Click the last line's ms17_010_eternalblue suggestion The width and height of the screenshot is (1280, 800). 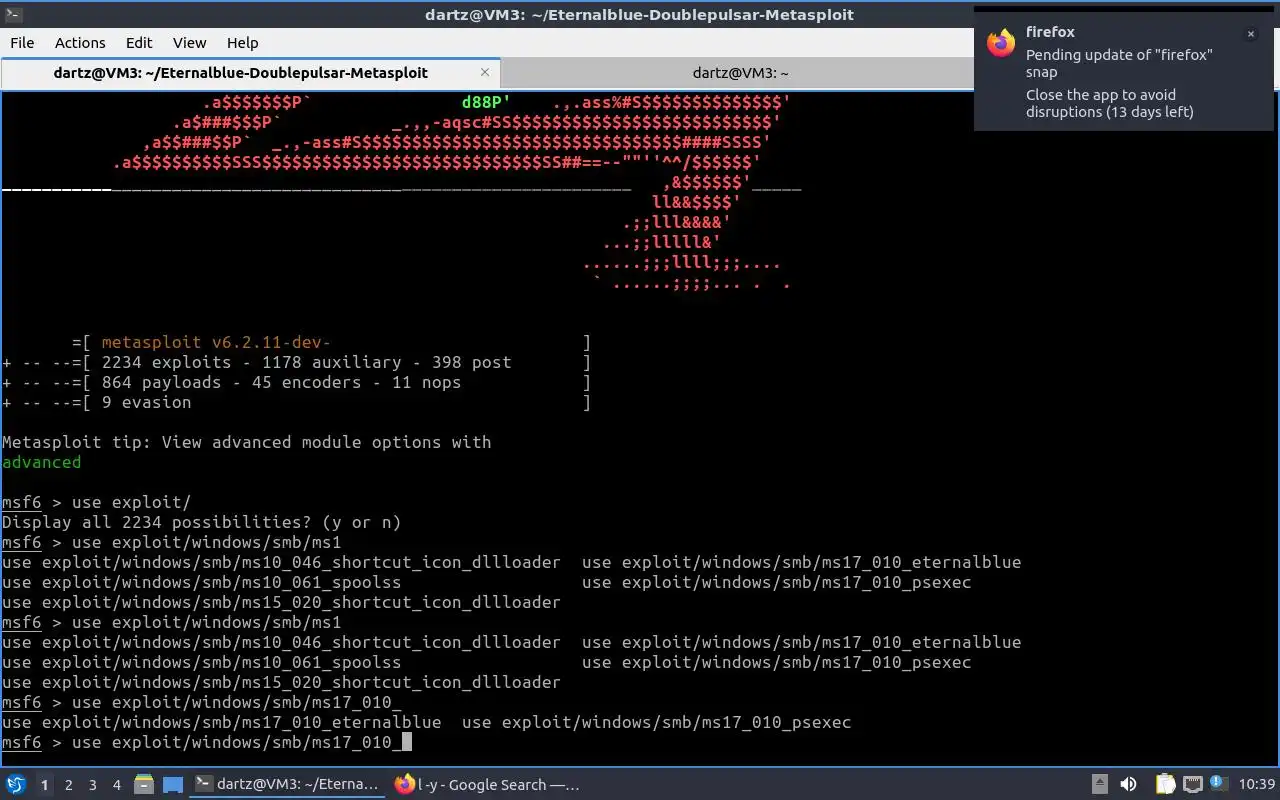(221, 722)
